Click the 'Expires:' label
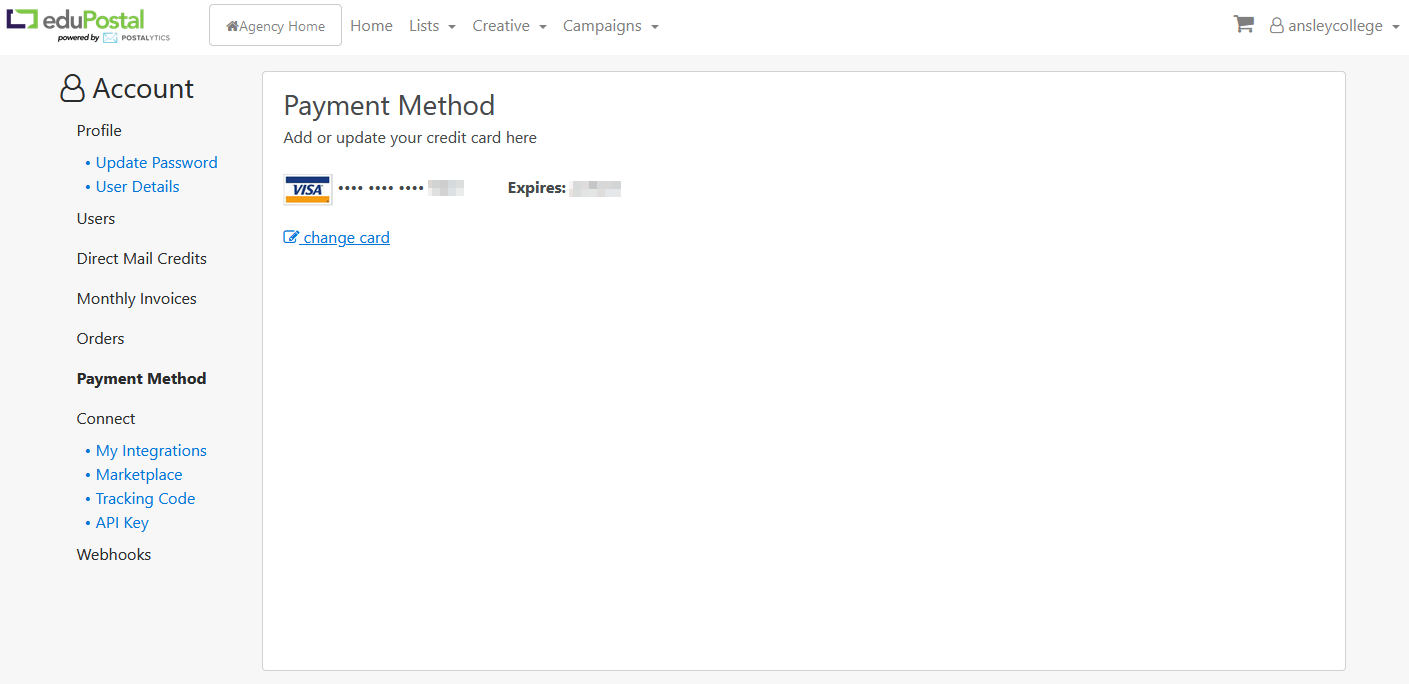1409x684 pixels. tap(537, 188)
